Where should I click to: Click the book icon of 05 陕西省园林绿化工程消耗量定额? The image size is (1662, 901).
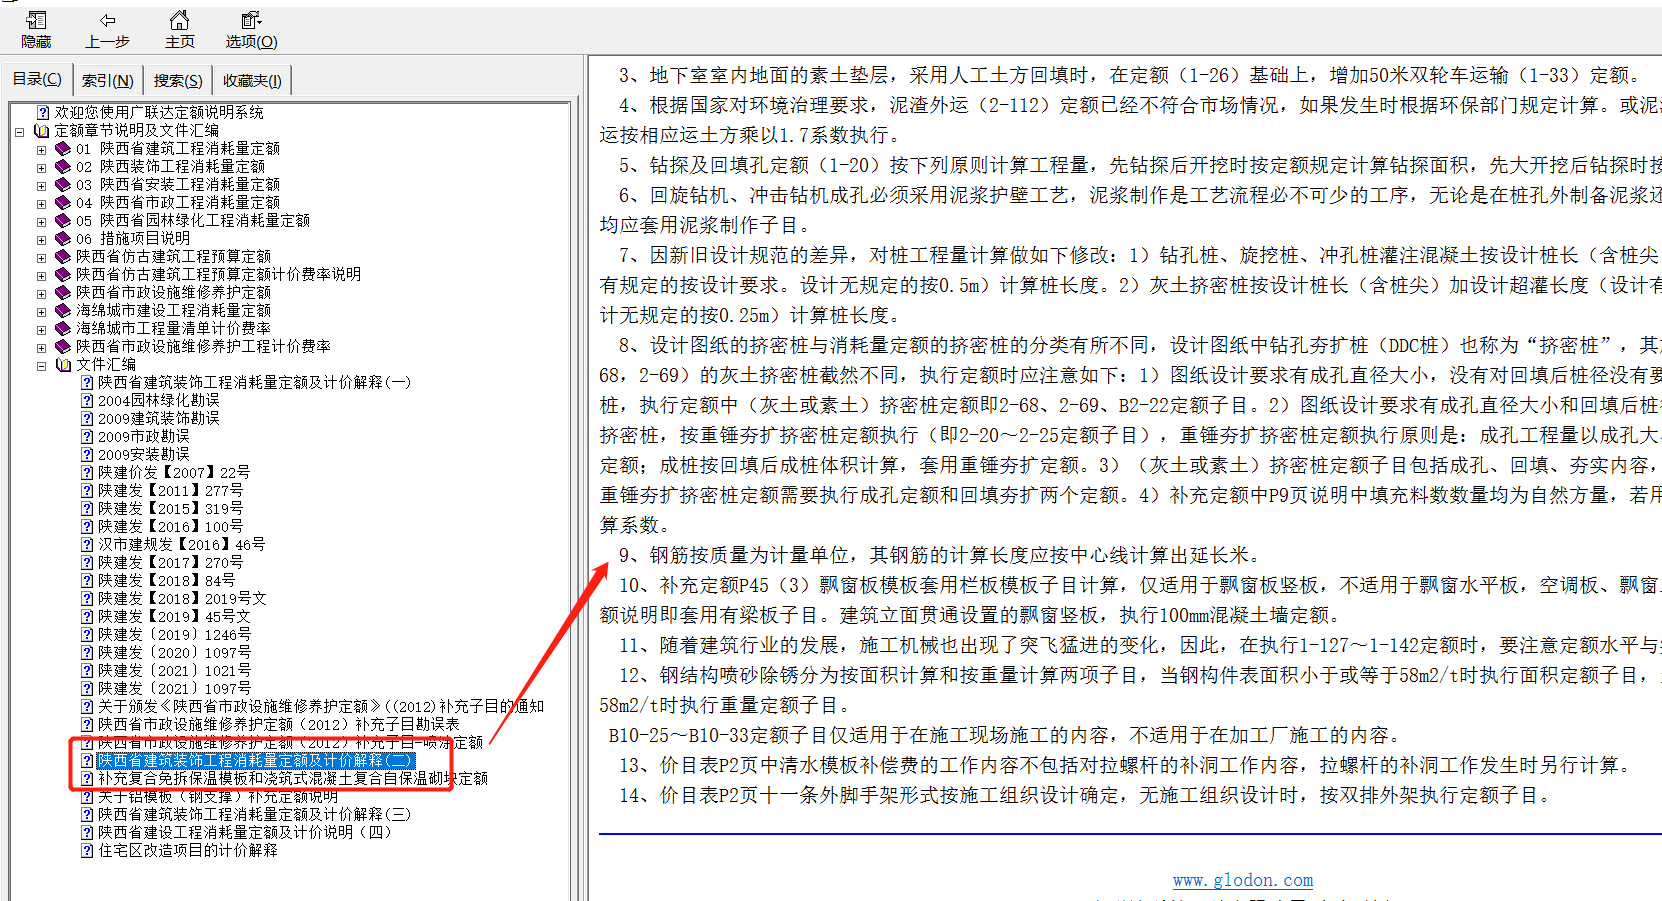pos(63,220)
